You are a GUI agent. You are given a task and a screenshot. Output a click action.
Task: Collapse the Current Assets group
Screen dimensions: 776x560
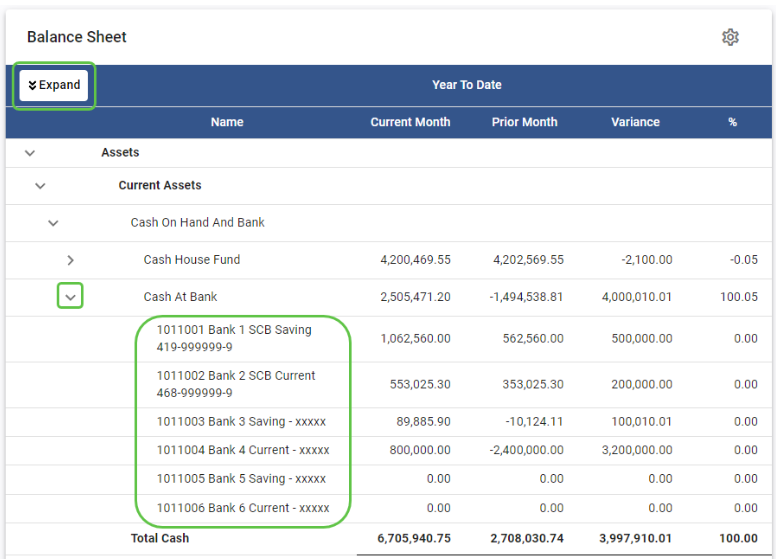tap(40, 186)
